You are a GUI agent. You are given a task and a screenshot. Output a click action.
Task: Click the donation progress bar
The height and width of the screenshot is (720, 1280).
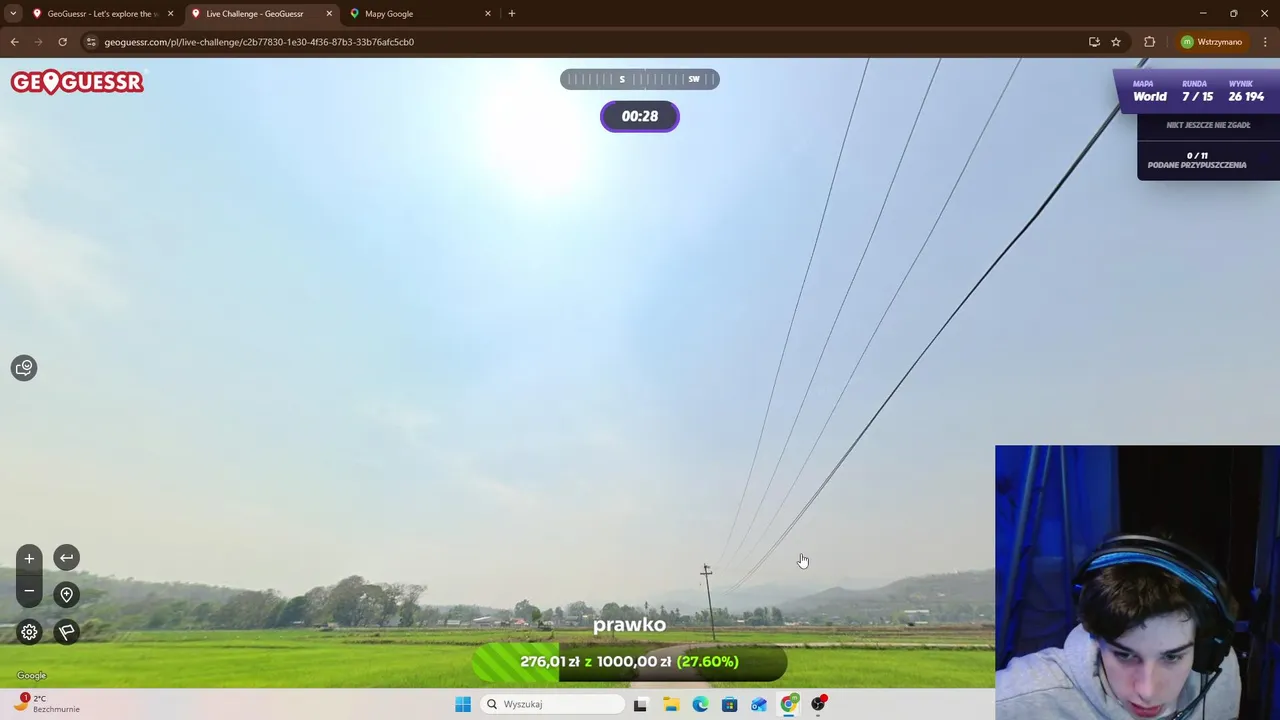[x=629, y=662]
